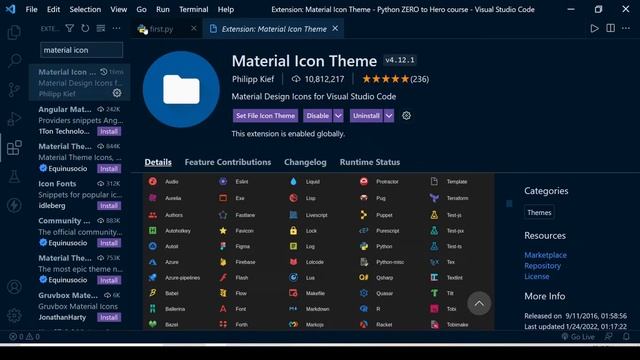Open Source Control view in activity bar
The height and width of the screenshot is (360, 640).
tap(14, 89)
